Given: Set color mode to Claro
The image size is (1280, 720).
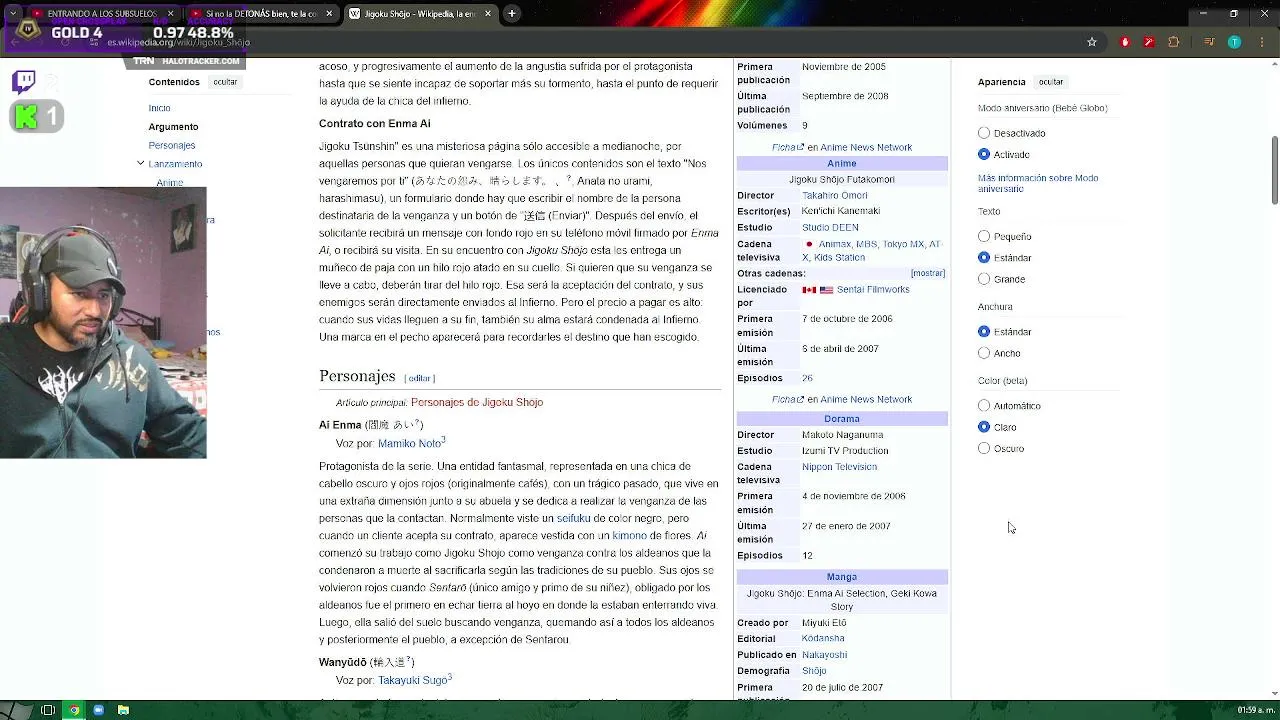Looking at the screenshot, I should (984, 427).
